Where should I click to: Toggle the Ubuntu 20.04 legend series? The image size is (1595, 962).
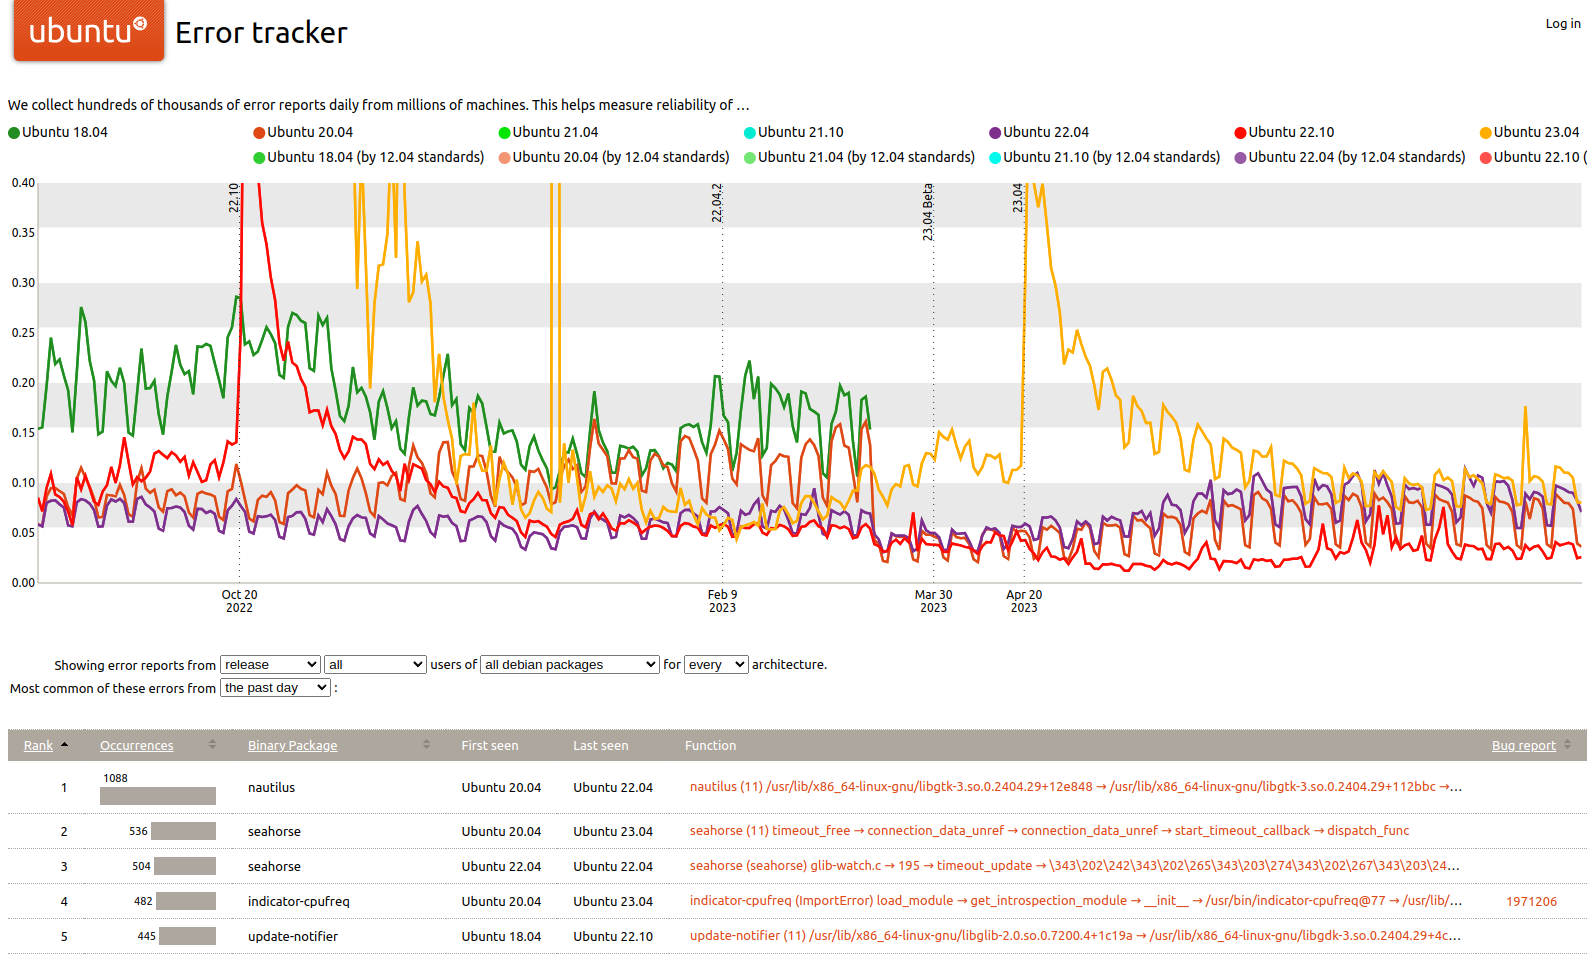(303, 132)
